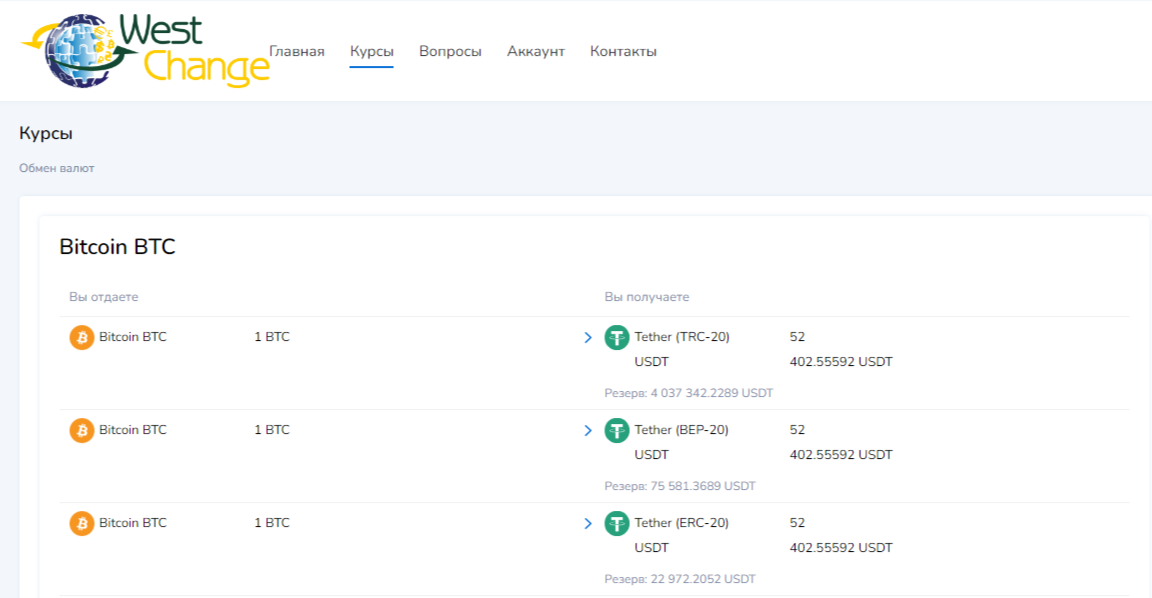1152x598 pixels.
Task: Click the Tether (ERC-20) coin icon
Action: pos(616,524)
